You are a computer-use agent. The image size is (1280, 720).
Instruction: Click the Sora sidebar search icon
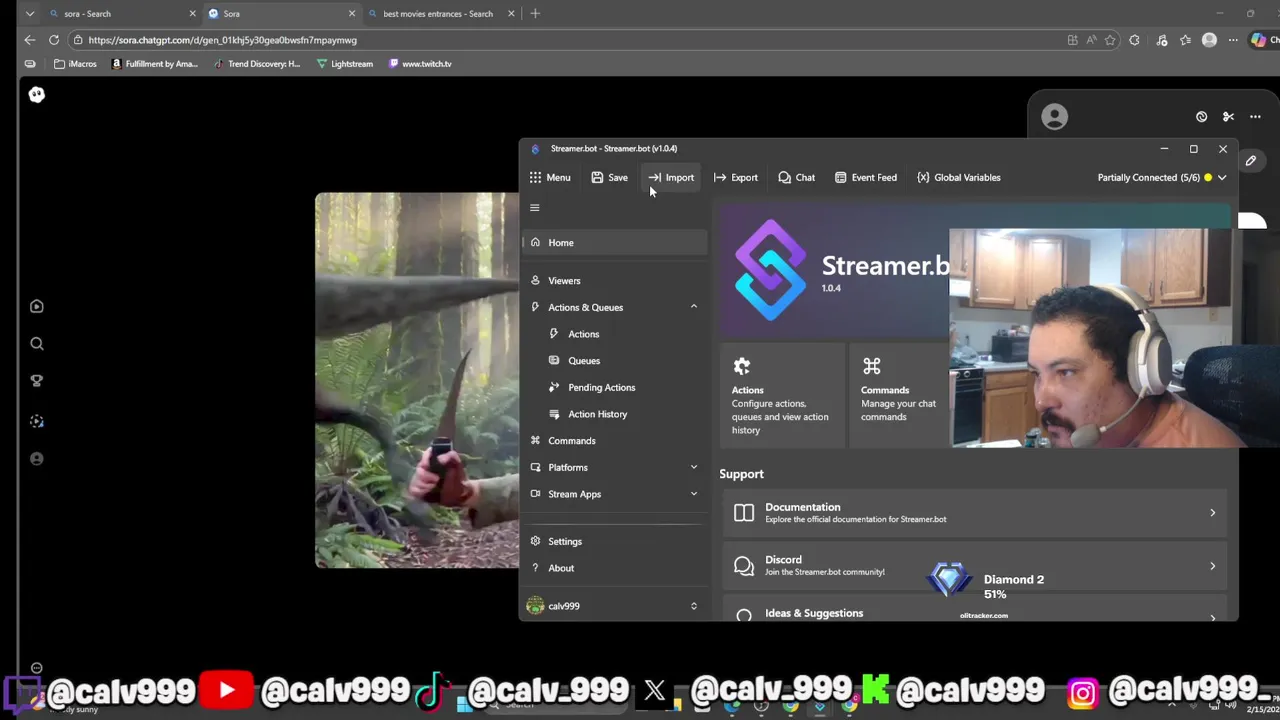click(x=37, y=344)
